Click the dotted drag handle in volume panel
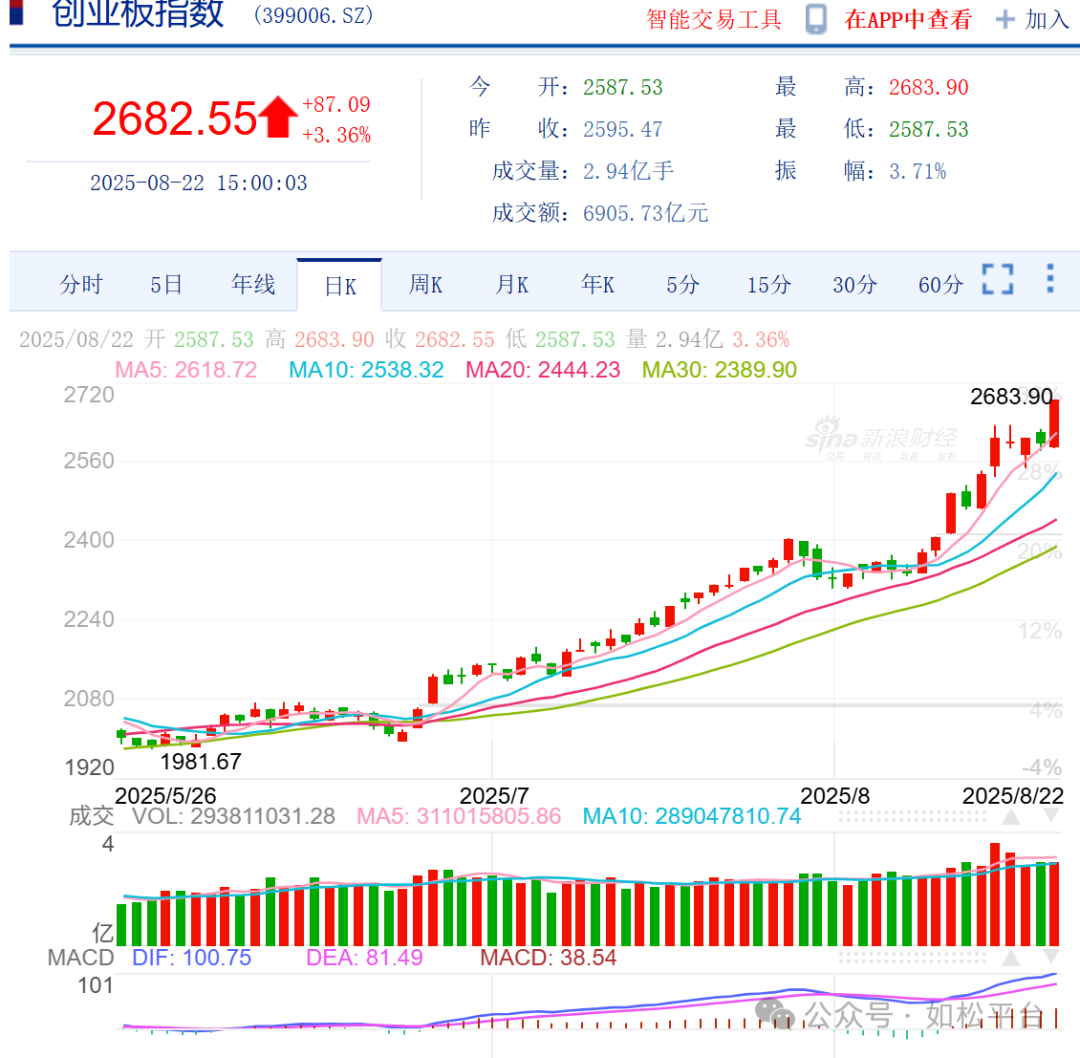The height and width of the screenshot is (1058, 1080). click(912, 818)
